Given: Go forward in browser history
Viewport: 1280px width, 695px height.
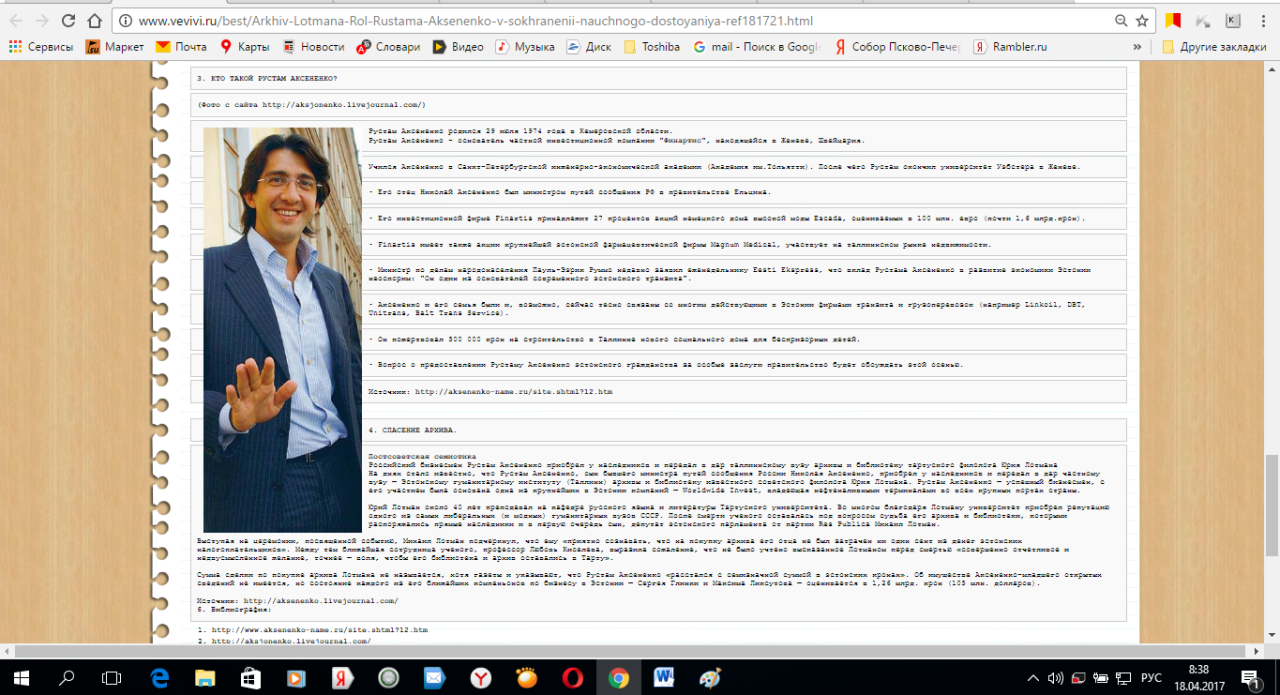Looking at the screenshot, I should point(41,20).
